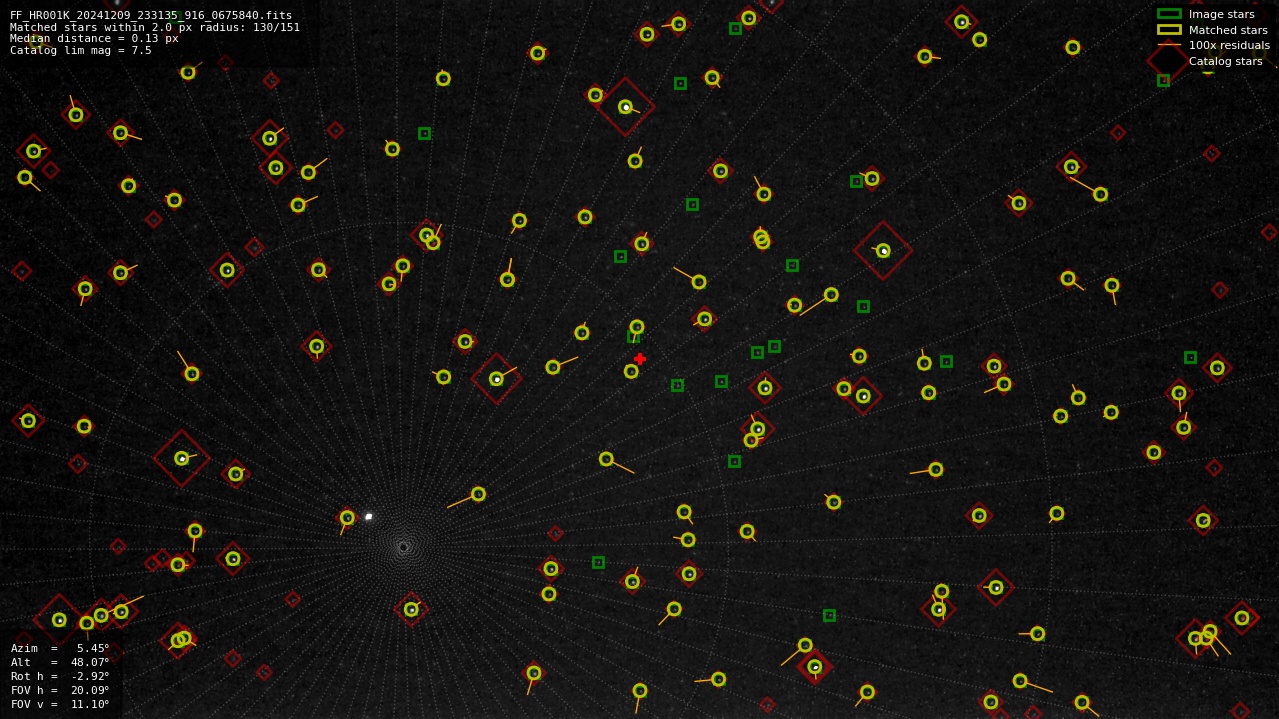Click the yellow Matched stars legend swatch
Image resolution: width=1279 pixels, height=719 pixels.
pyautogui.click(x=1169, y=30)
